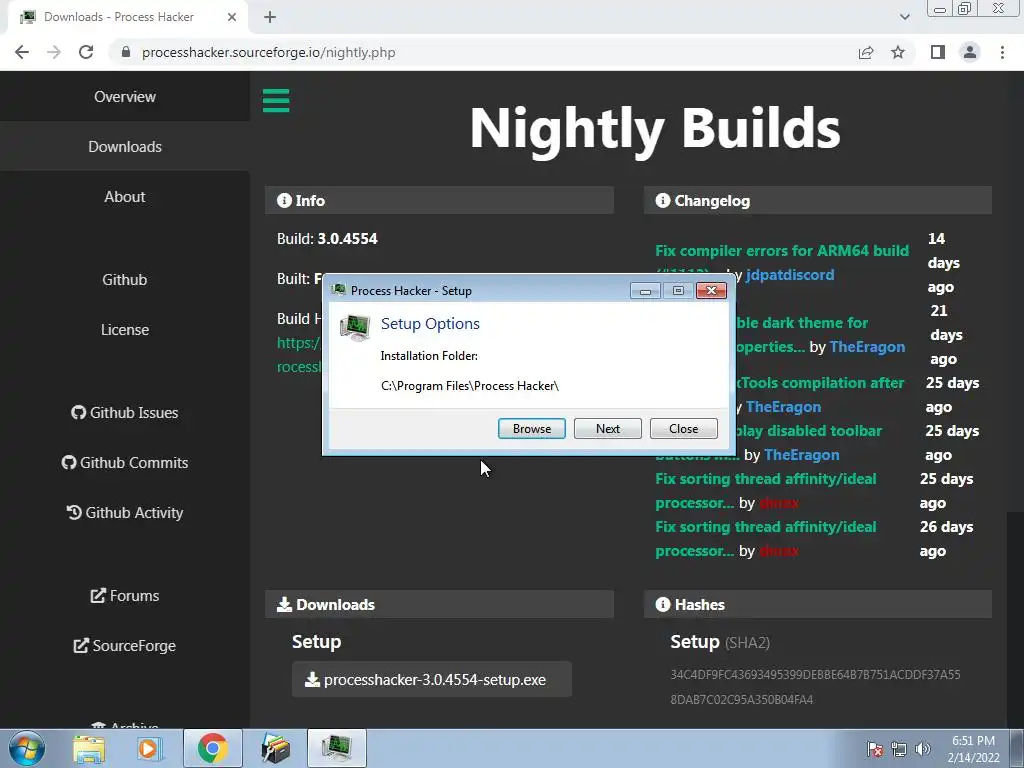The height and width of the screenshot is (768, 1024).
Task: Click the volume speaker tray icon
Action: coord(923,749)
